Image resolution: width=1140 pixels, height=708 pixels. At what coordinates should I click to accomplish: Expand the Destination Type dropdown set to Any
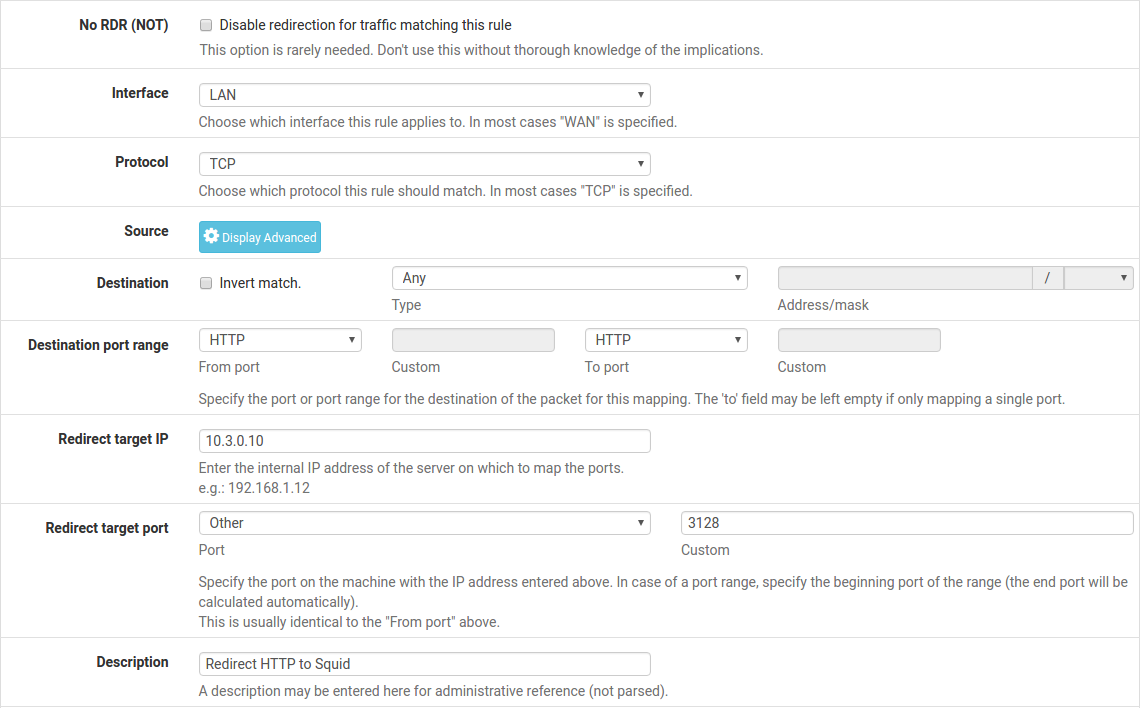point(569,278)
